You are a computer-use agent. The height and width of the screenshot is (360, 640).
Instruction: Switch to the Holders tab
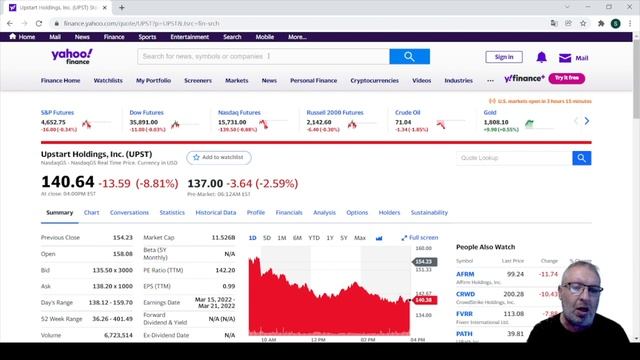point(389,213)
